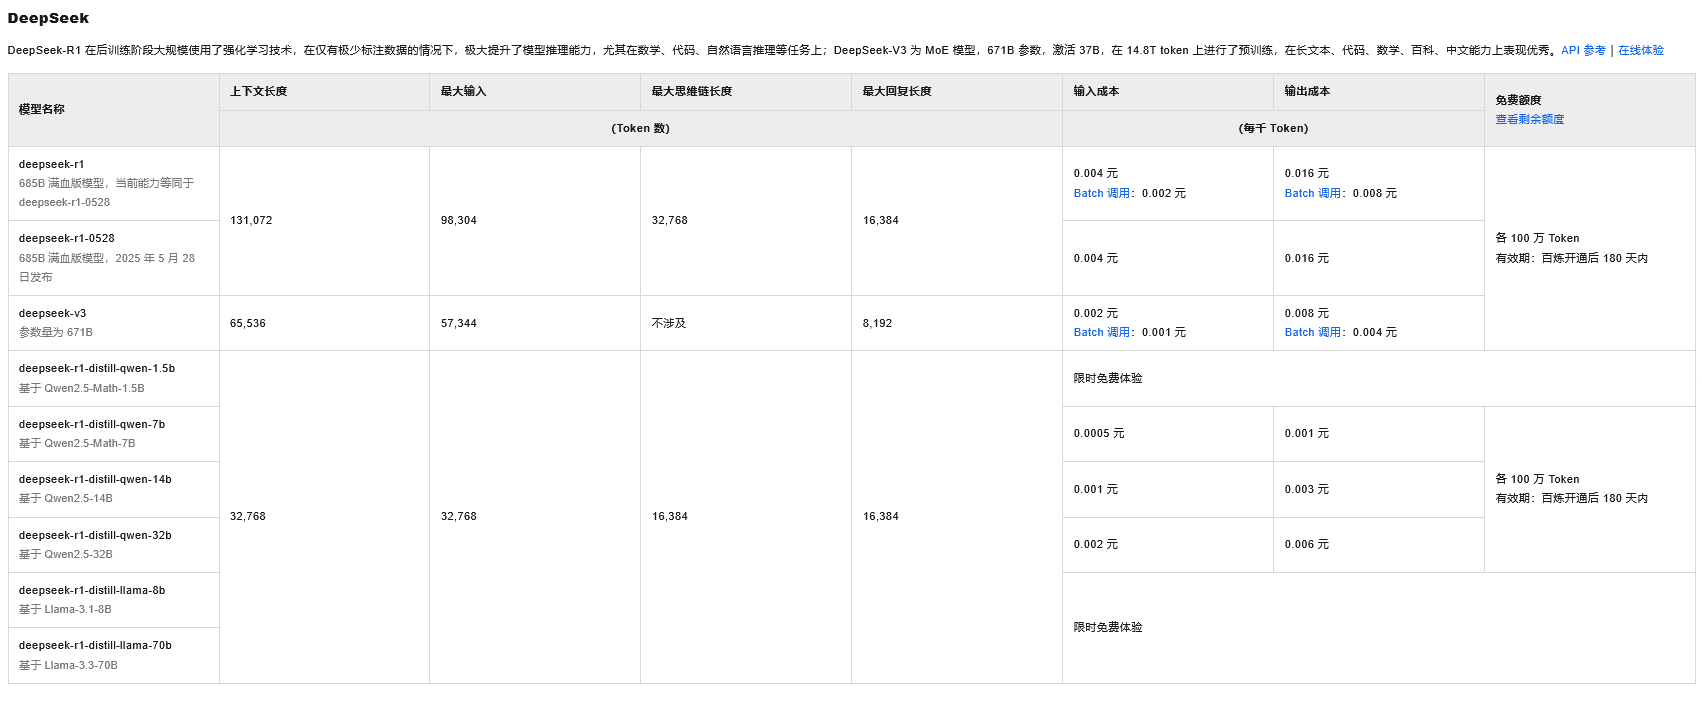Select the 0.016 元 output cost for deepseek-r1-0528
The image size is (1702, 701).
click(1307, 258)
